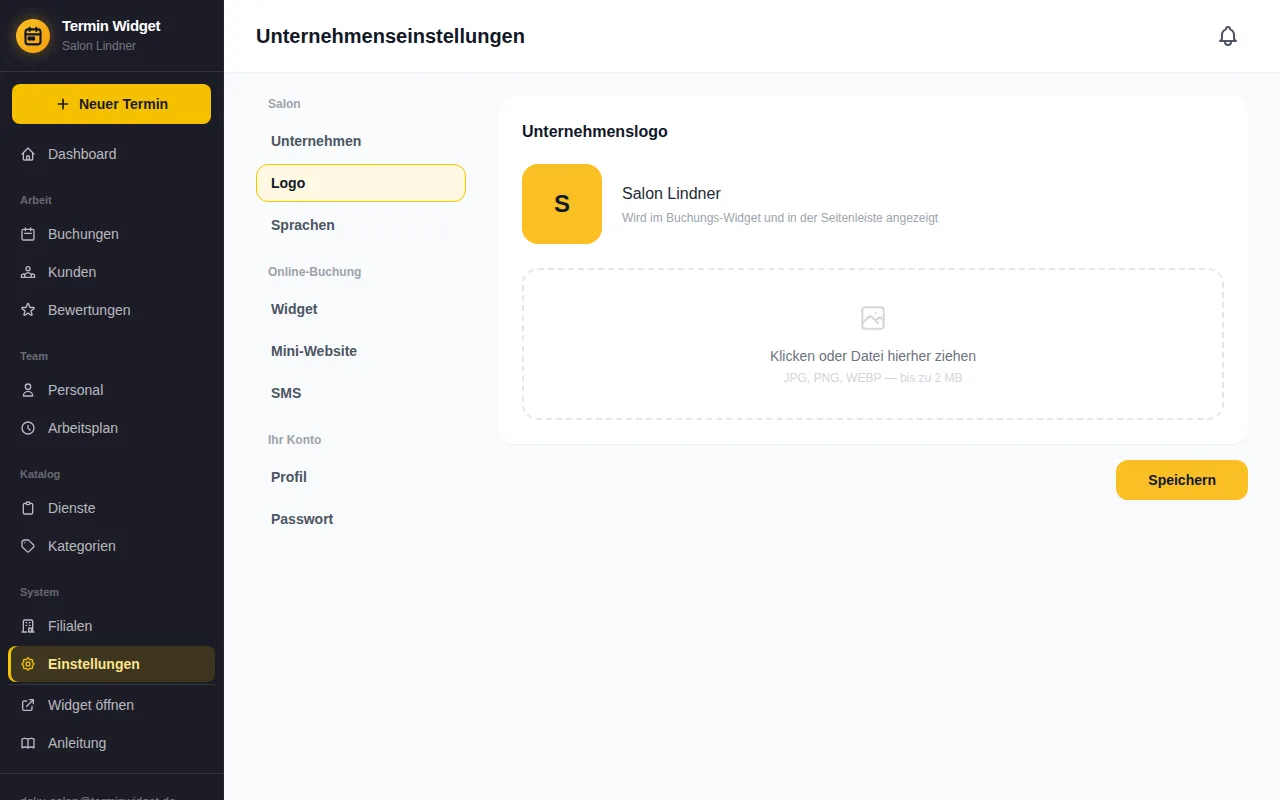Open notifications with the bell icon

click(x=1228, y=36)
